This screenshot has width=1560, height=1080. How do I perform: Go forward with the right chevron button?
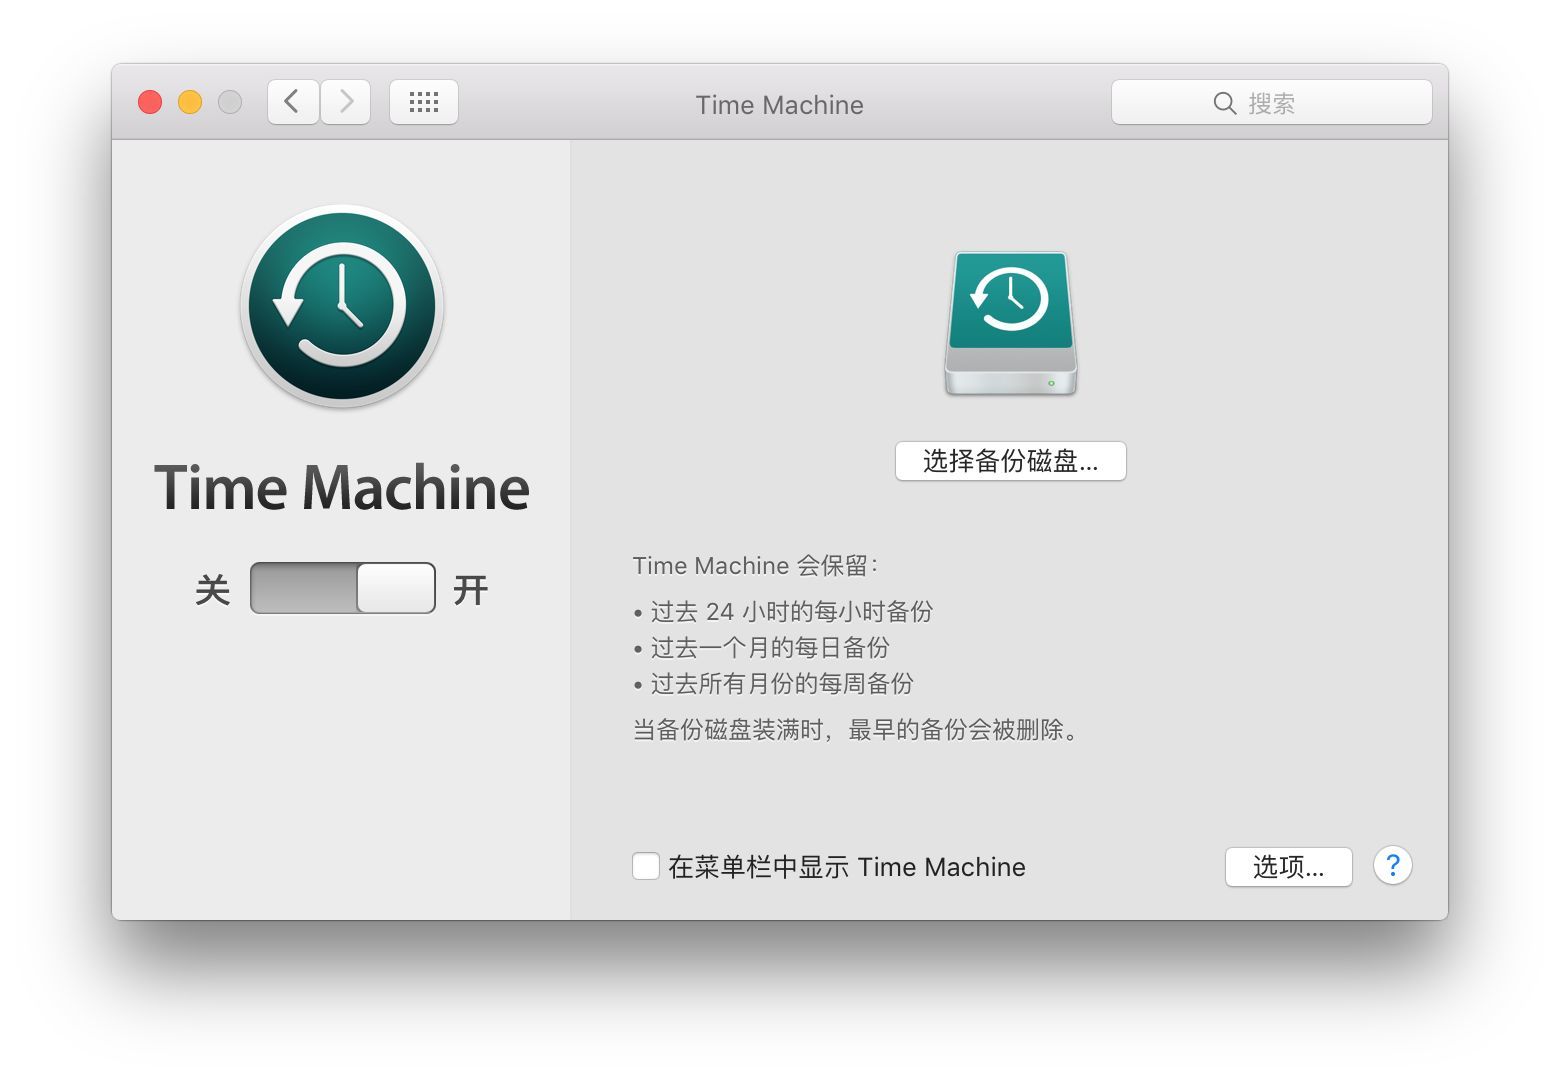346,102
